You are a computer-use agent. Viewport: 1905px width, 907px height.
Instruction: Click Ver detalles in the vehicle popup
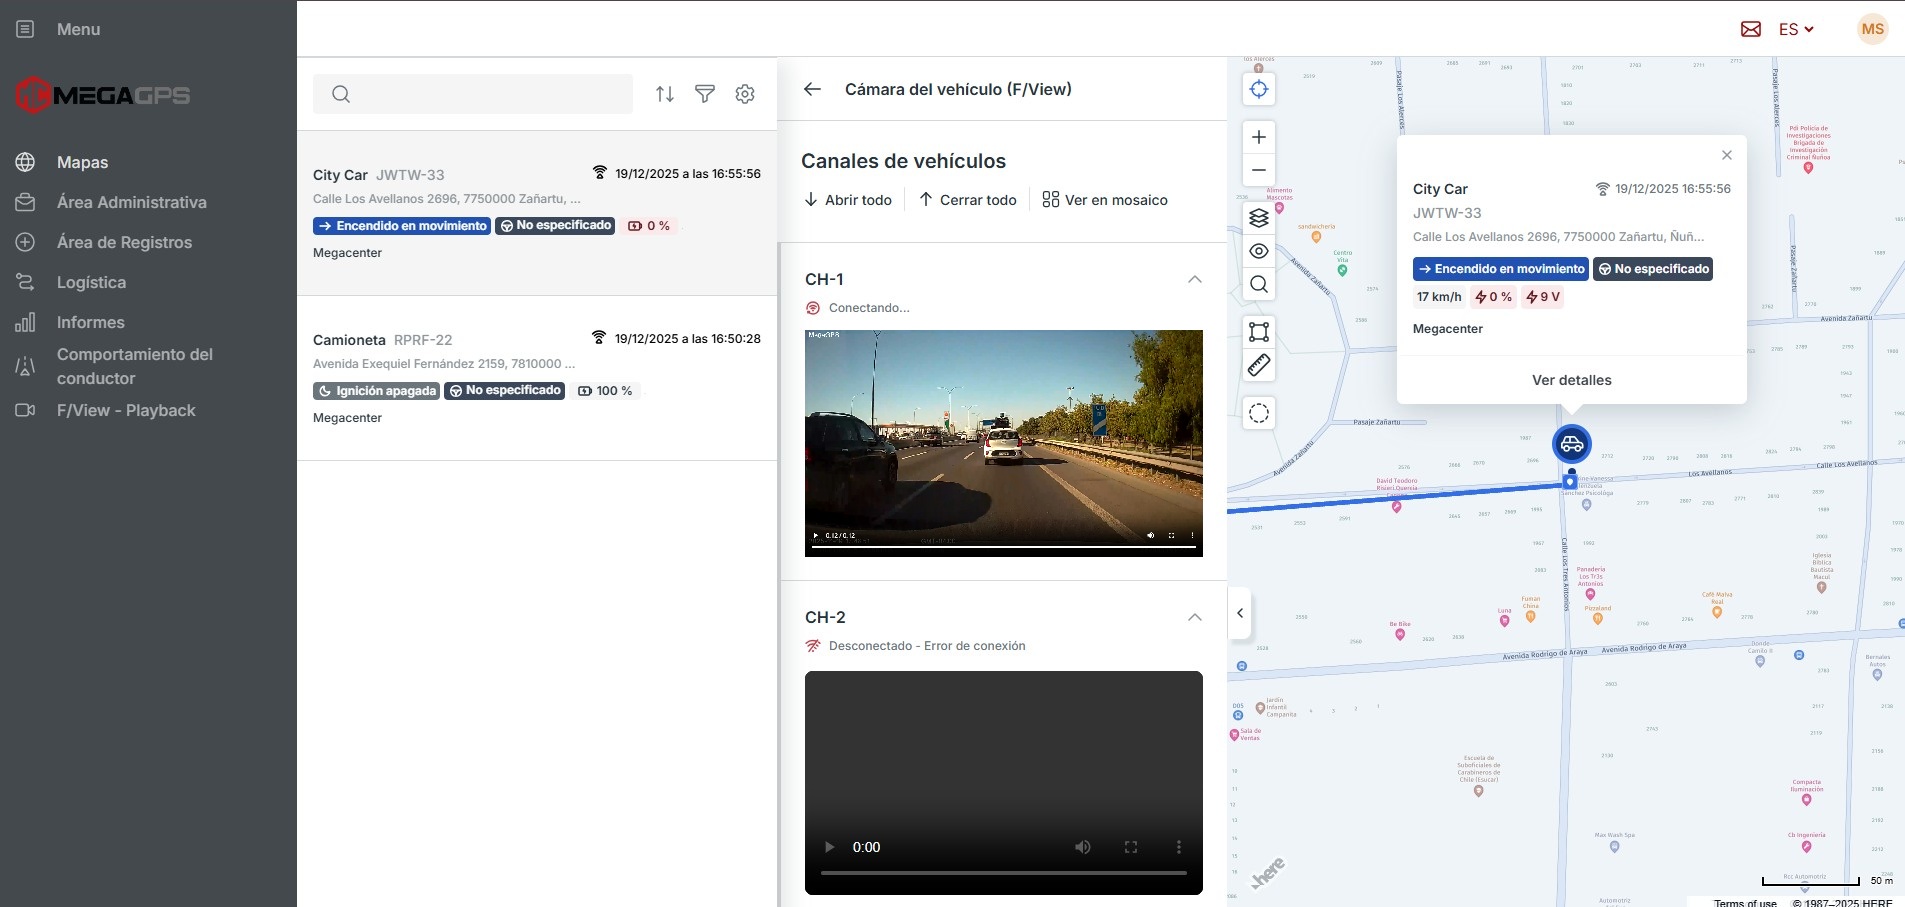tap(1571, 380)
